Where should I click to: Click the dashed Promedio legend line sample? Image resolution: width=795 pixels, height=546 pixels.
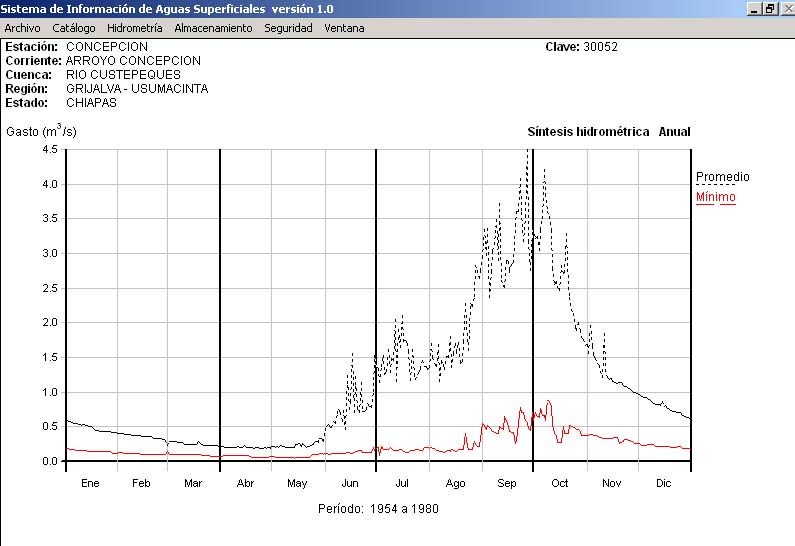(x=715, y=185)
